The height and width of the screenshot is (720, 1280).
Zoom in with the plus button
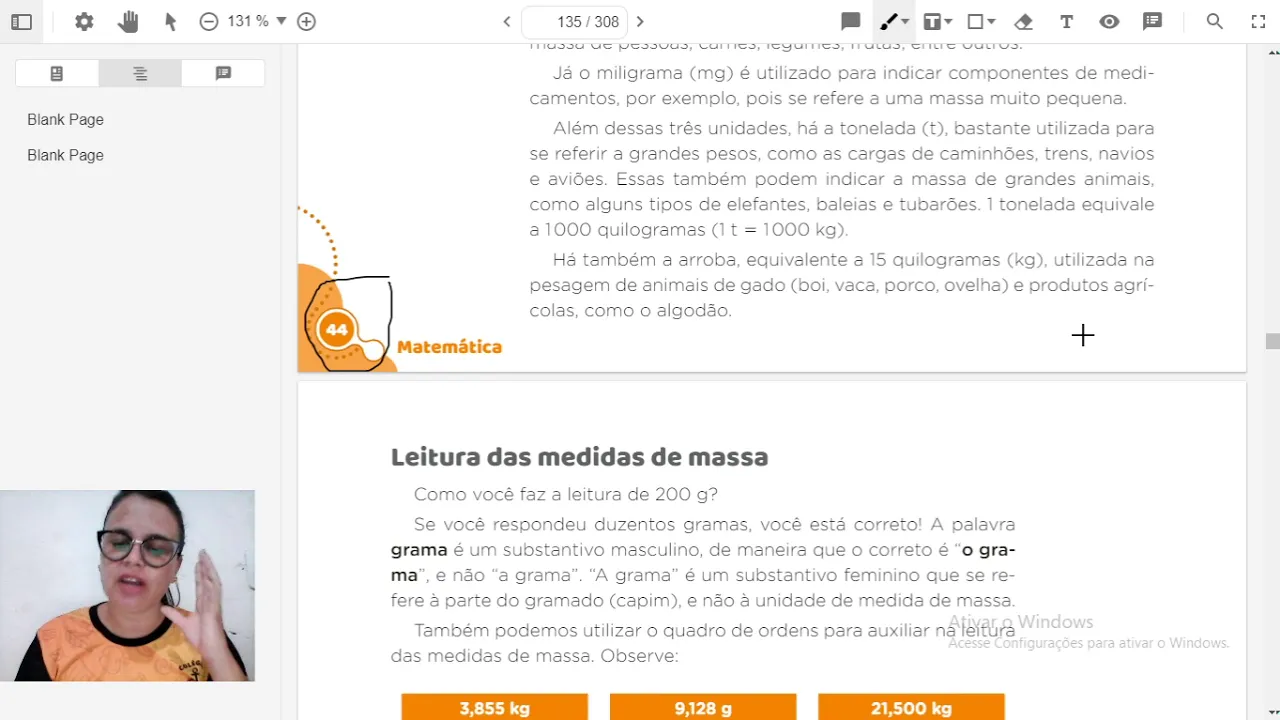tap(307, 21)
